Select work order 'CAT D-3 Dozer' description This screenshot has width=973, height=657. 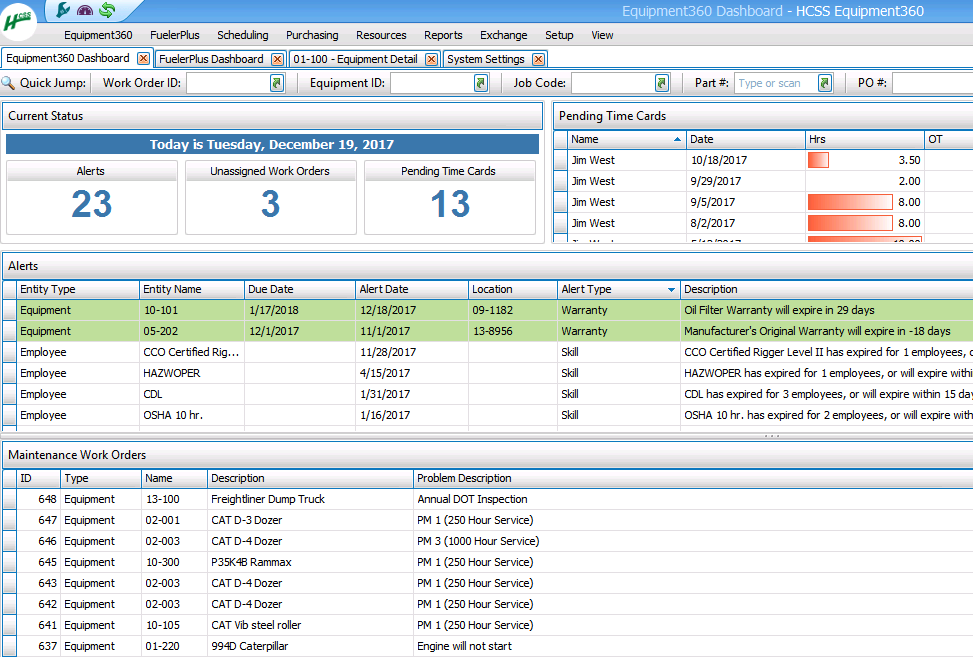246,521
